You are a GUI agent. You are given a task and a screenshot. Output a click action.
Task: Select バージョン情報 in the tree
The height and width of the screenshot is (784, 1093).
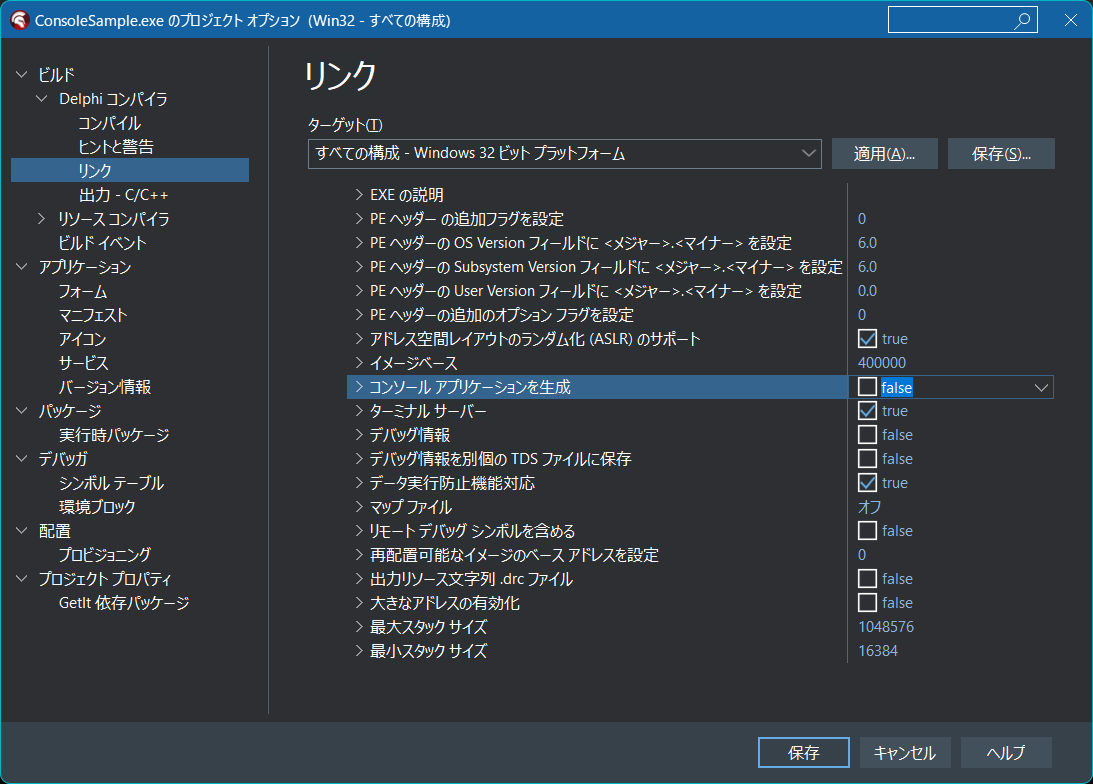(x=105, y=387)
